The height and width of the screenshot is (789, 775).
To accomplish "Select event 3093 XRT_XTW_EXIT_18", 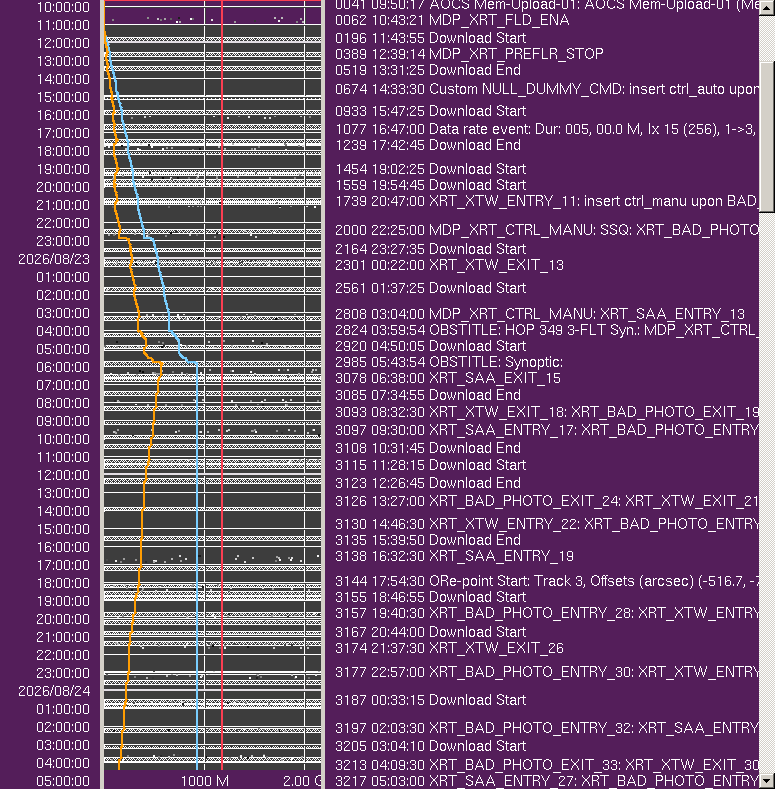I will (547, 413).
